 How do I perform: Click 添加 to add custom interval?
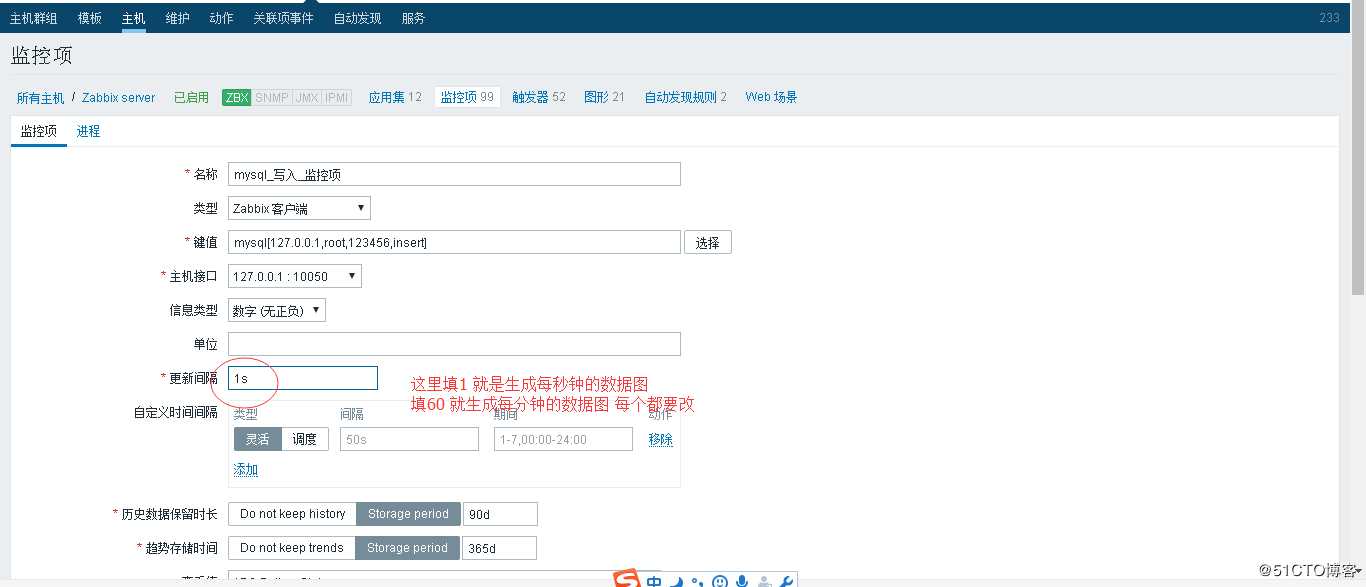point(246,470)
